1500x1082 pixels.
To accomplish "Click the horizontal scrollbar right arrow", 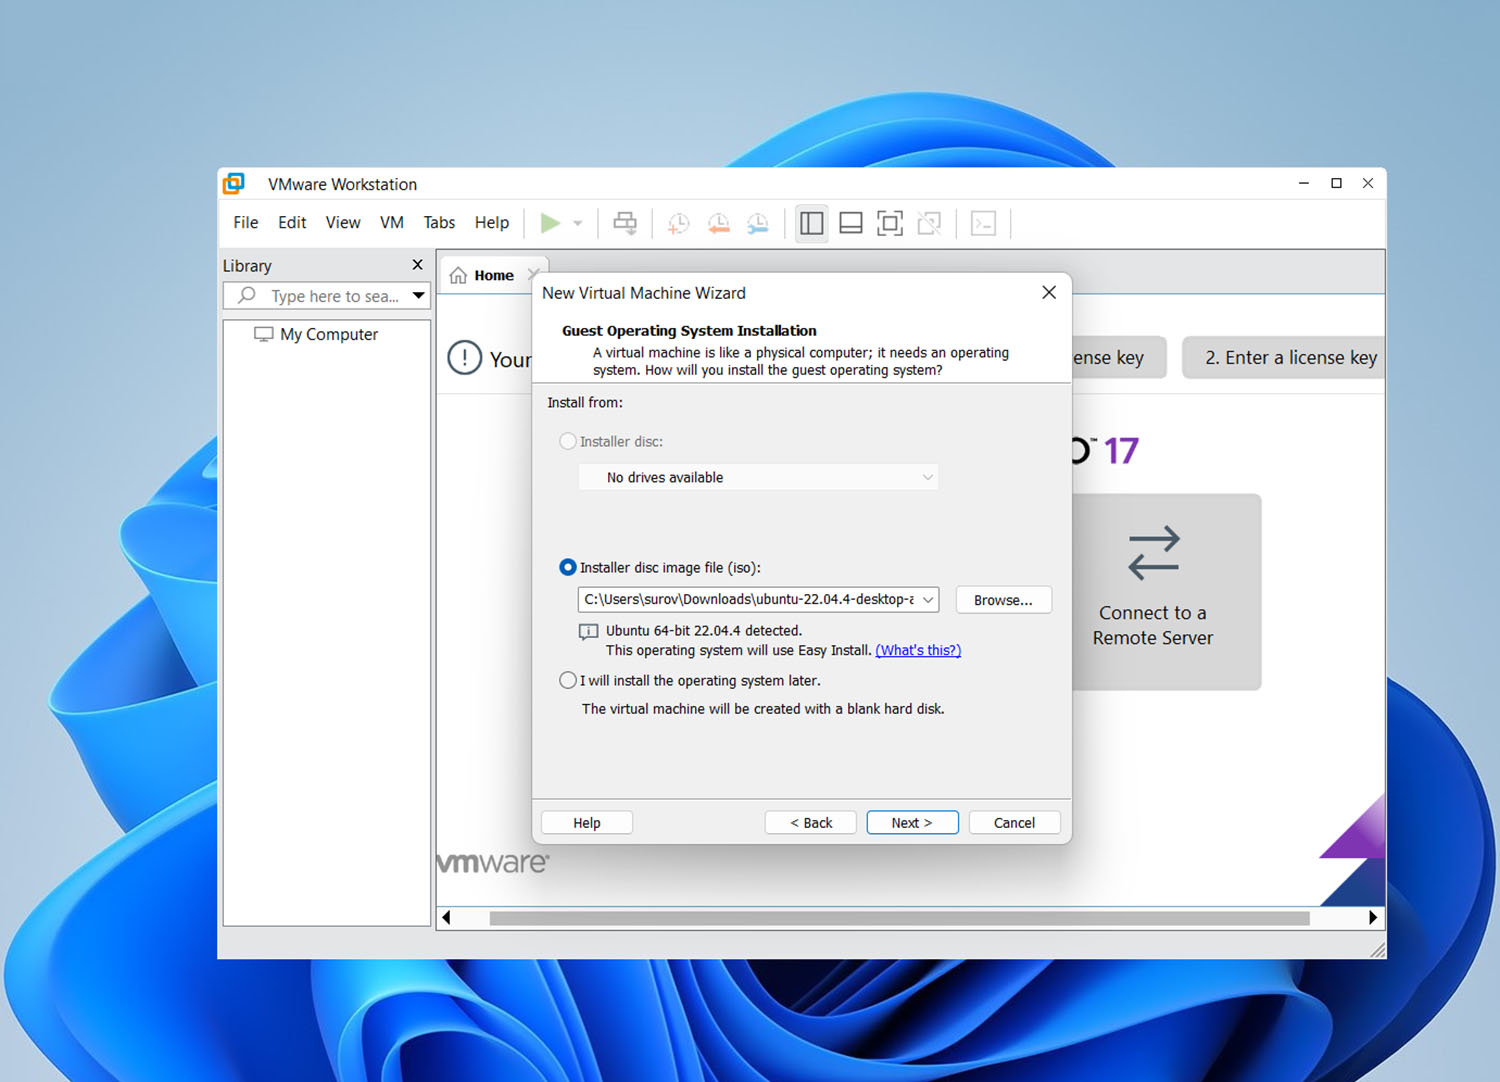I will coord(1373,918).
